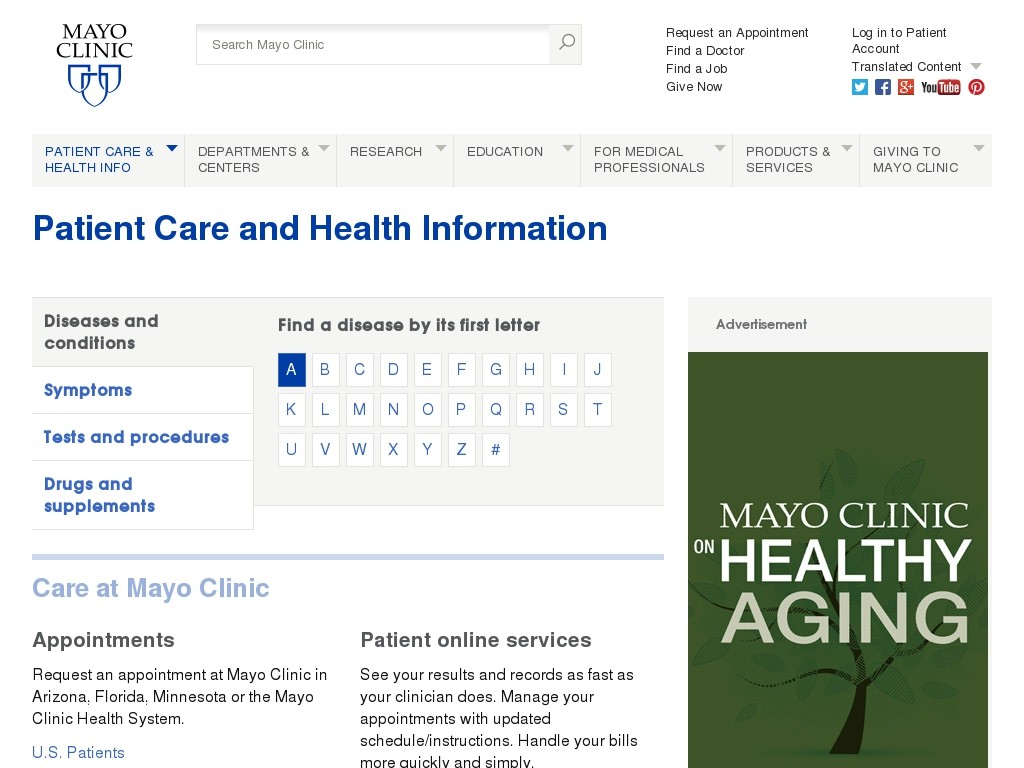Screen dimensions: 1024x768
Task: Select letter A in the disease index
Action: pyautogui.click(x=291, y=369)
